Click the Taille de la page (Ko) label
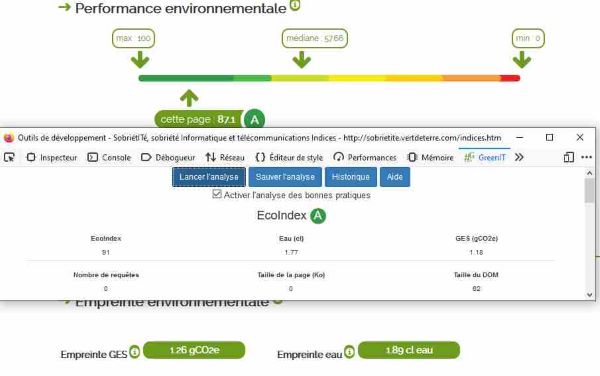This screenshot has width=600, height=376. click(x=291, y=275)
